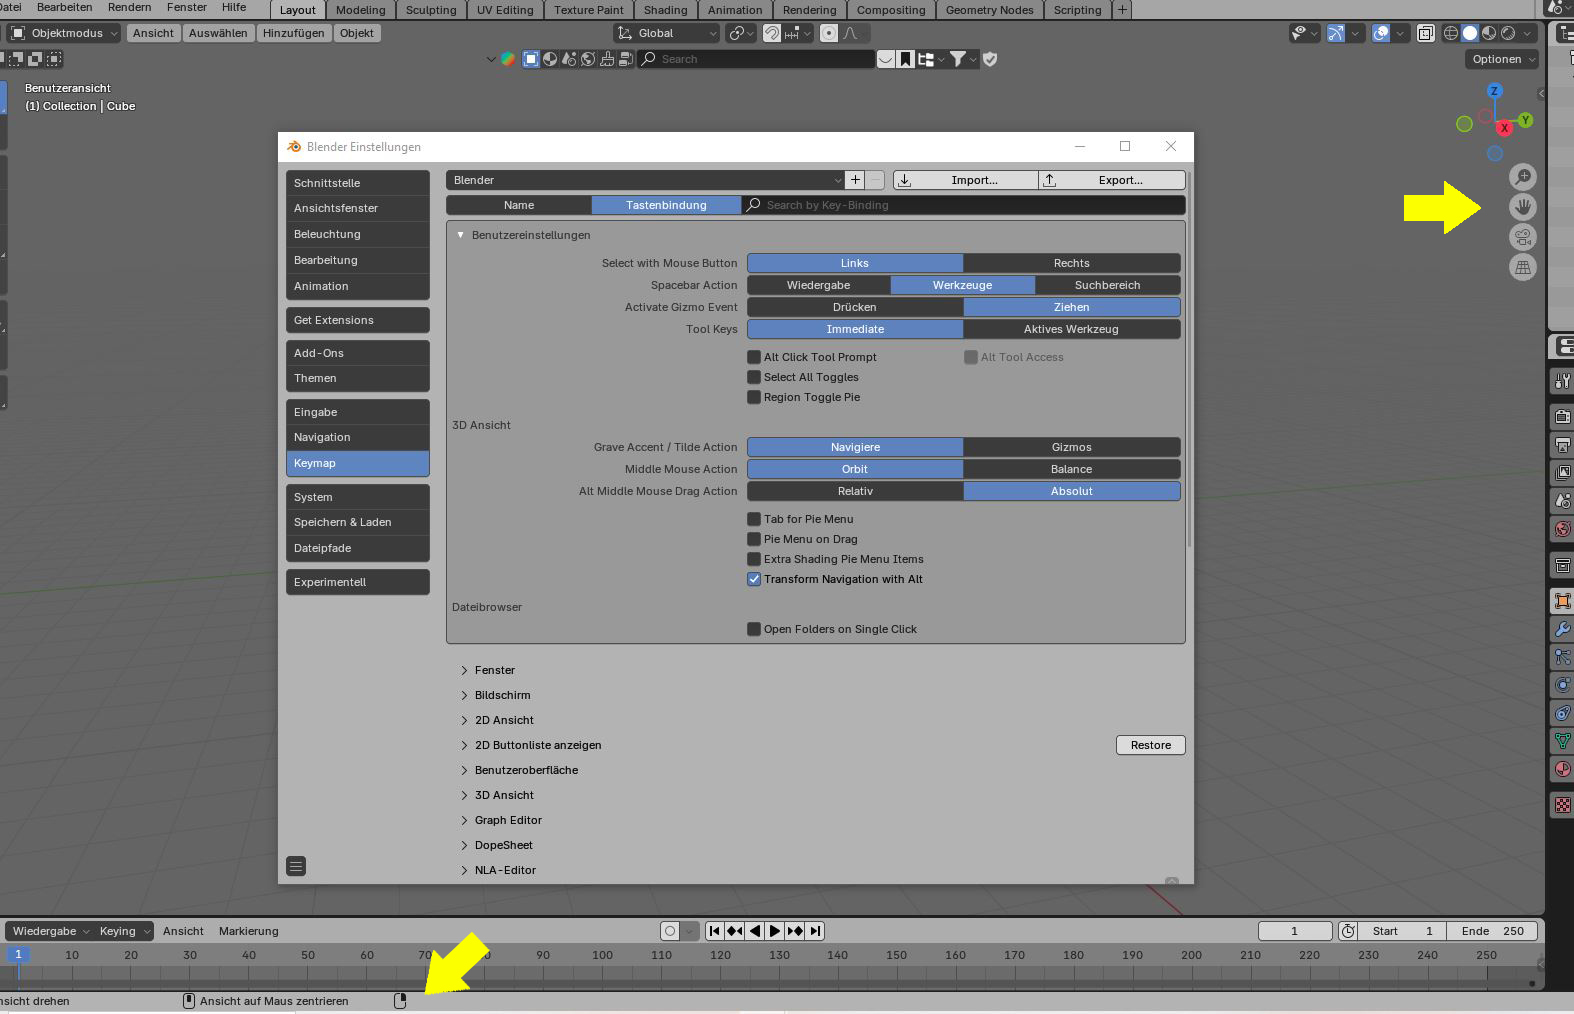The height and width of the screenshot is (1014, 1574).
Task: Open the hamburger menu in Blender Einstellungen
Action: (296, 866)
